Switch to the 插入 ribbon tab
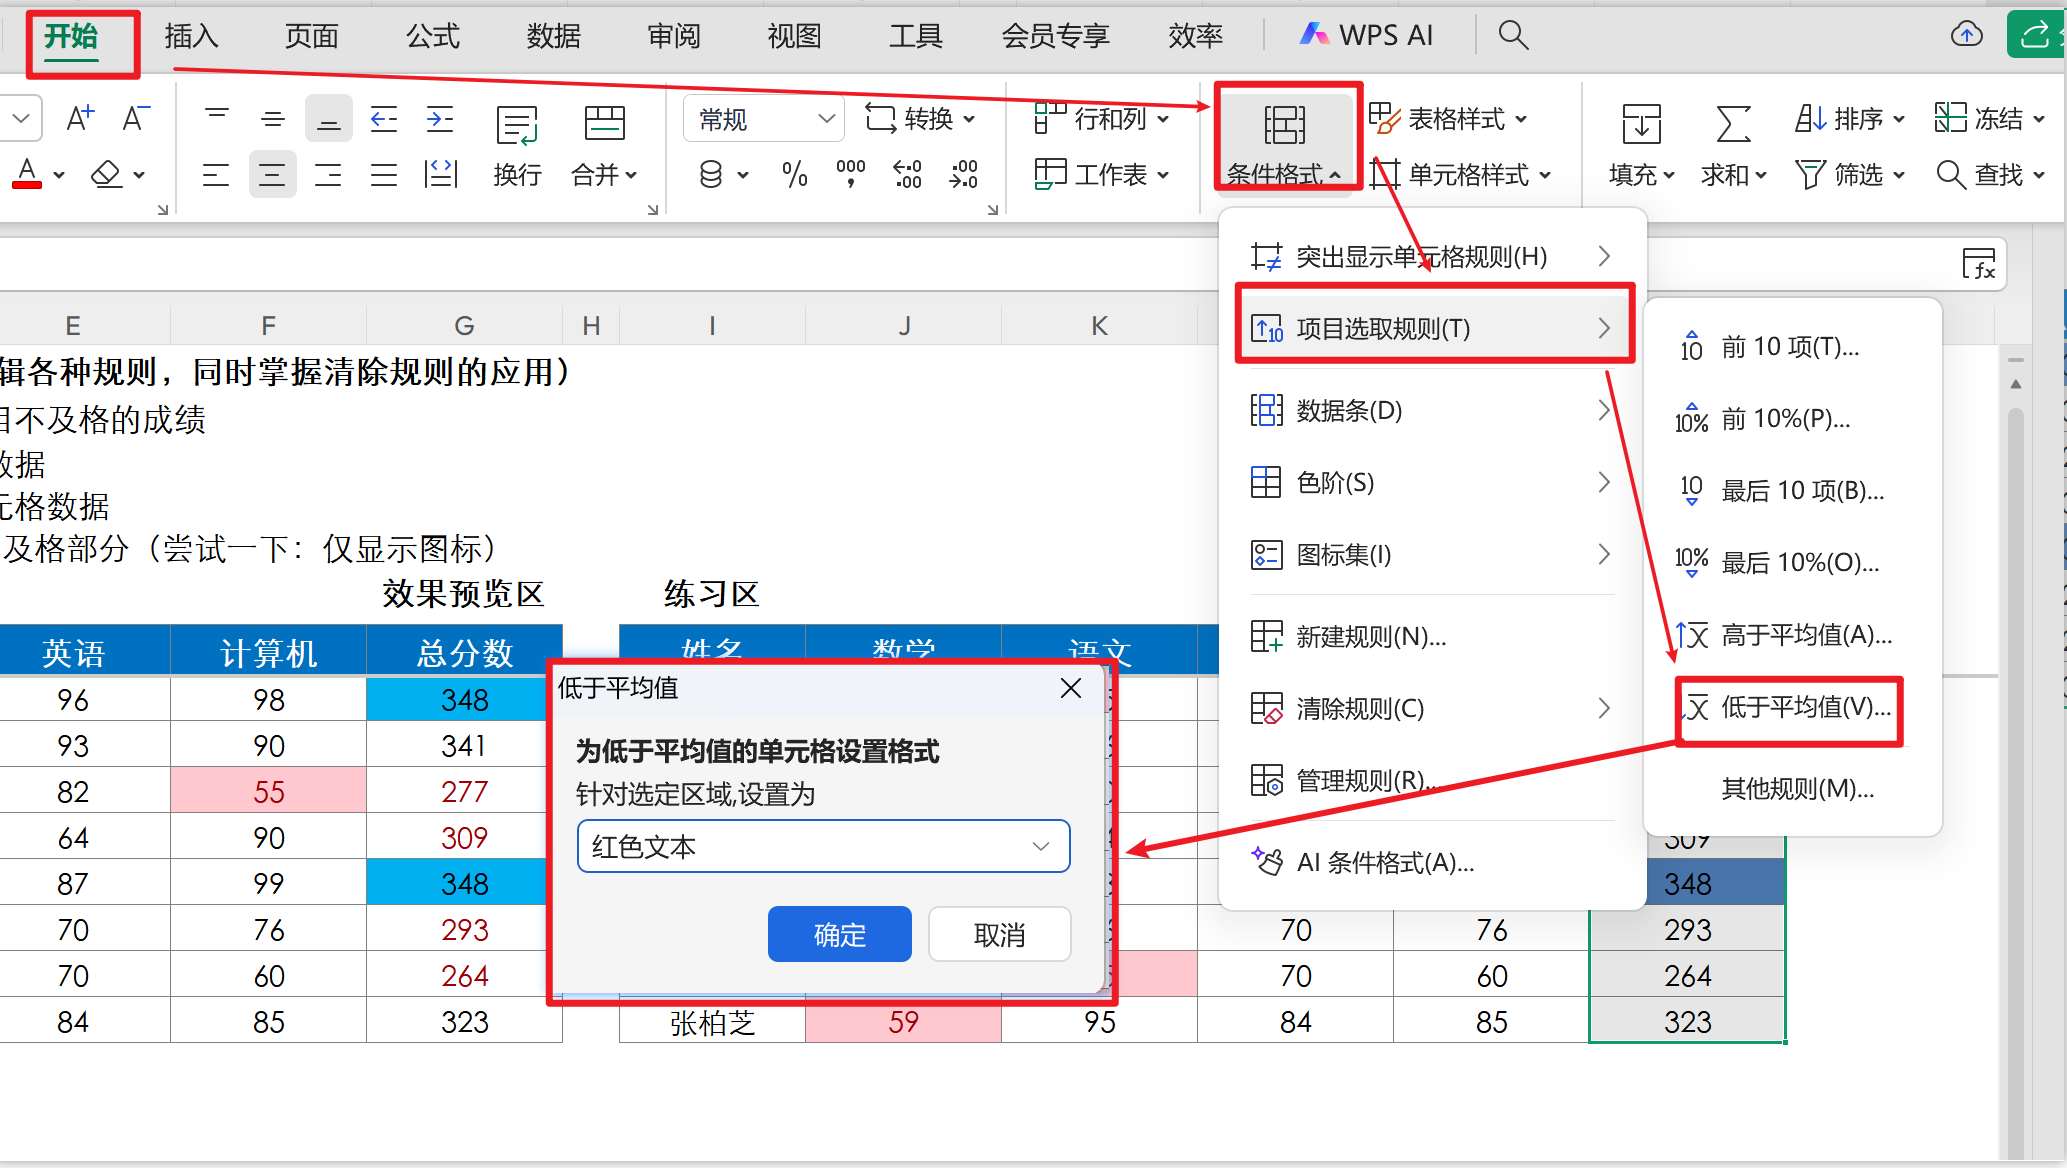The height and width of the screenshot is (1168, 2067). [191, 36]
